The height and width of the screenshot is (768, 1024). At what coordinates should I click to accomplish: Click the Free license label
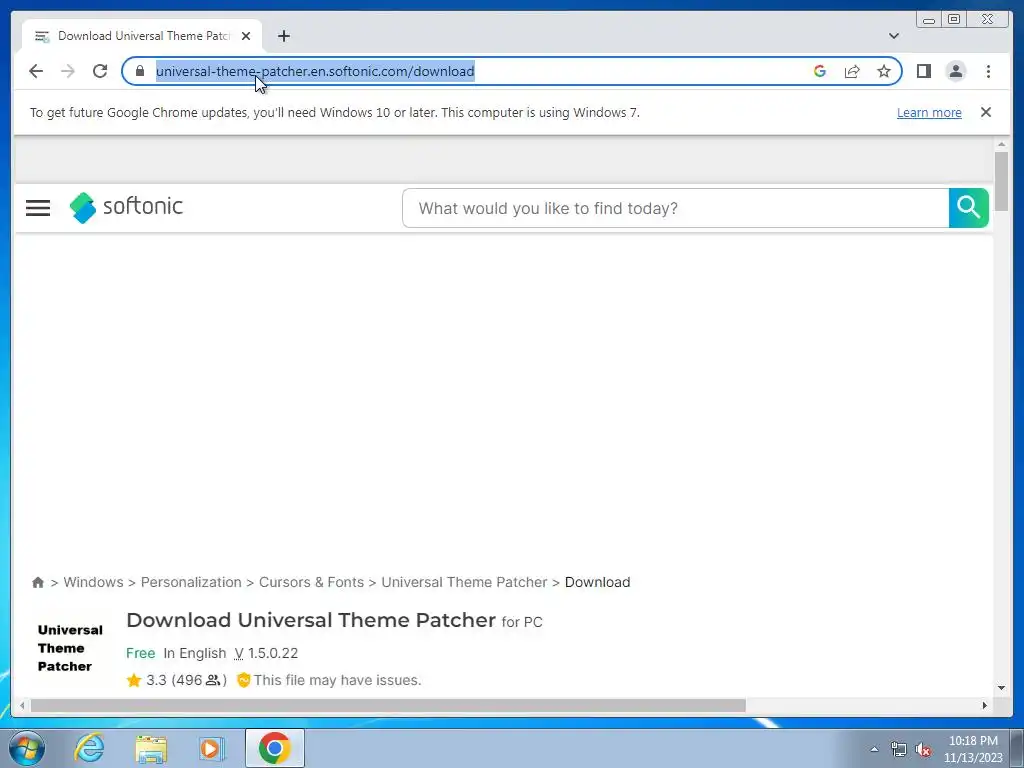click(x=140, y=653)
